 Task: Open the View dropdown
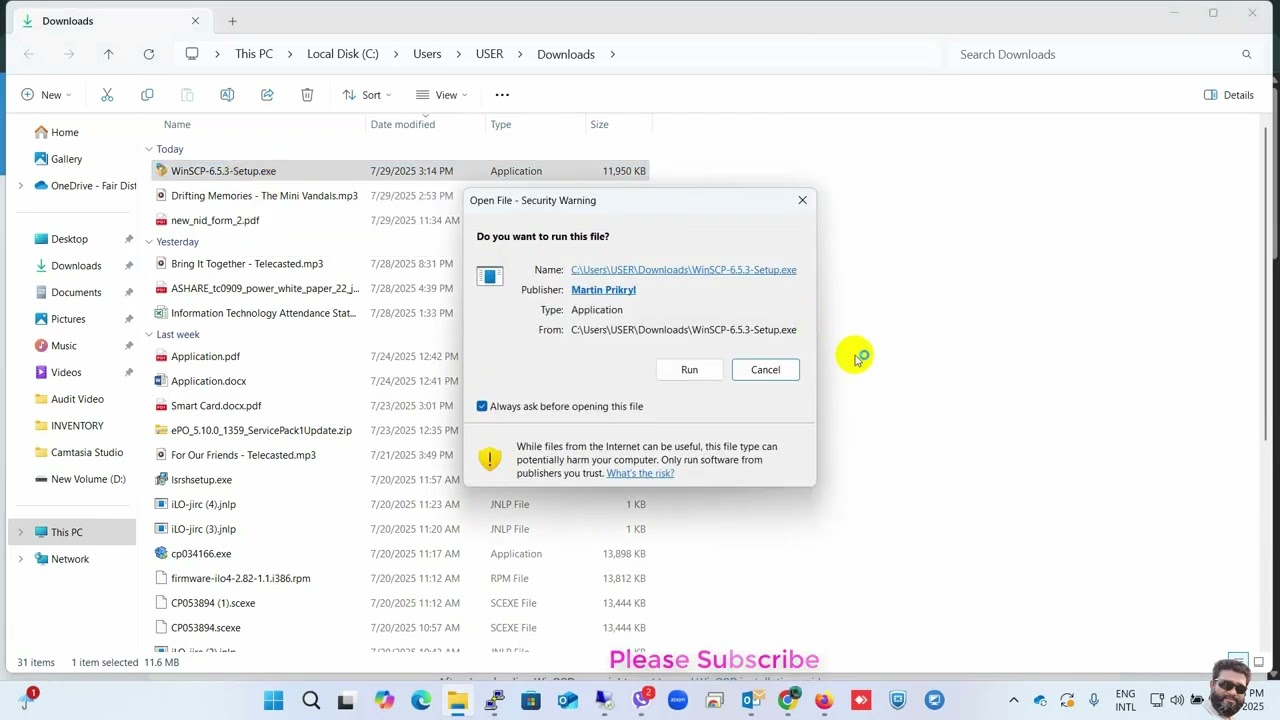[441, 95]
